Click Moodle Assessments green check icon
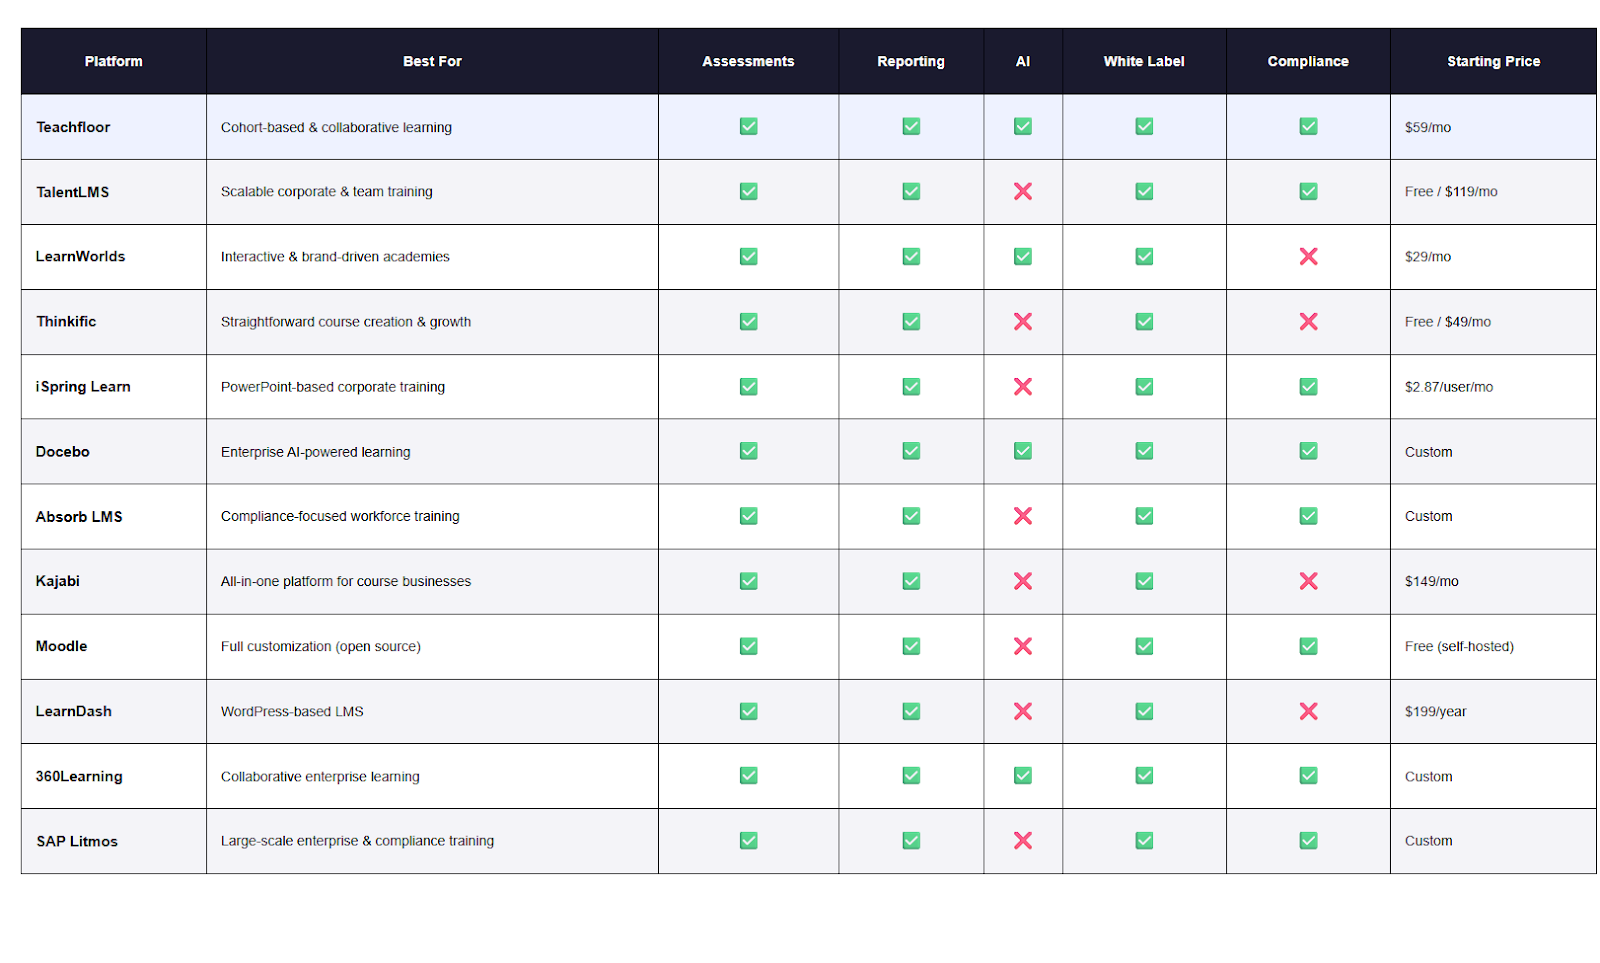 tap(748, 646)
